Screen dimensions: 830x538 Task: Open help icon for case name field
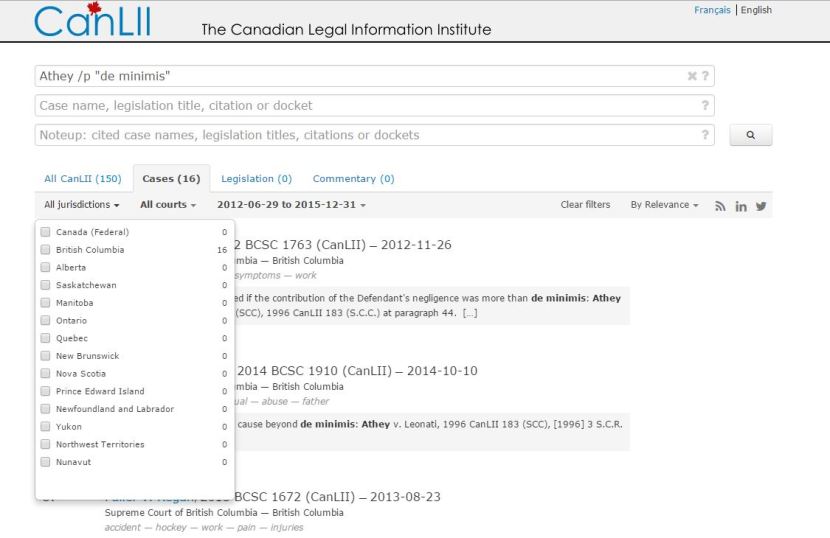(x=705, y=106)
